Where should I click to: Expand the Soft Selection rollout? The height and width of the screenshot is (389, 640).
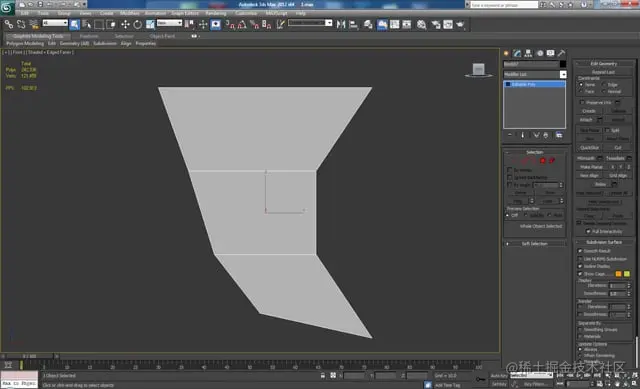535,244
